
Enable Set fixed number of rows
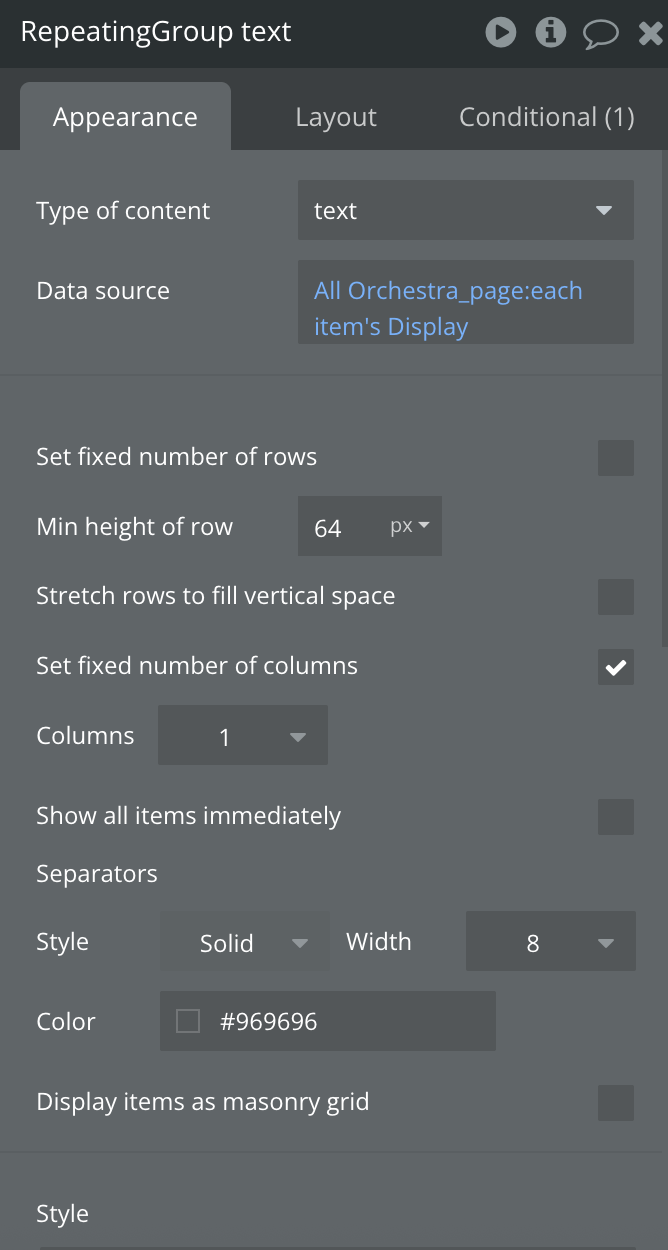615,458
